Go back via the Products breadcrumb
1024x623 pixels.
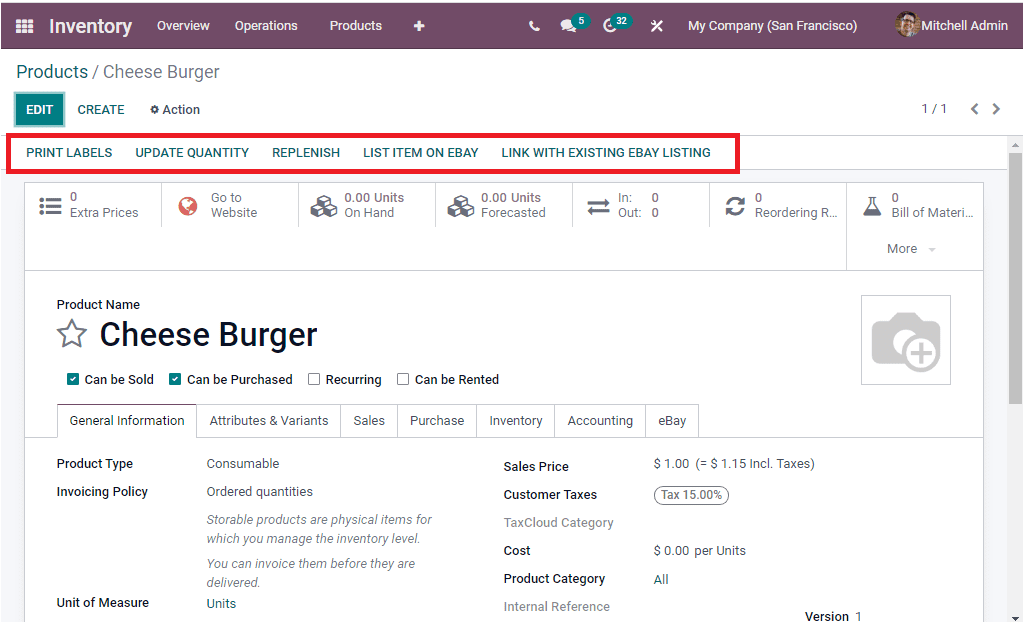tap(51, 71)
